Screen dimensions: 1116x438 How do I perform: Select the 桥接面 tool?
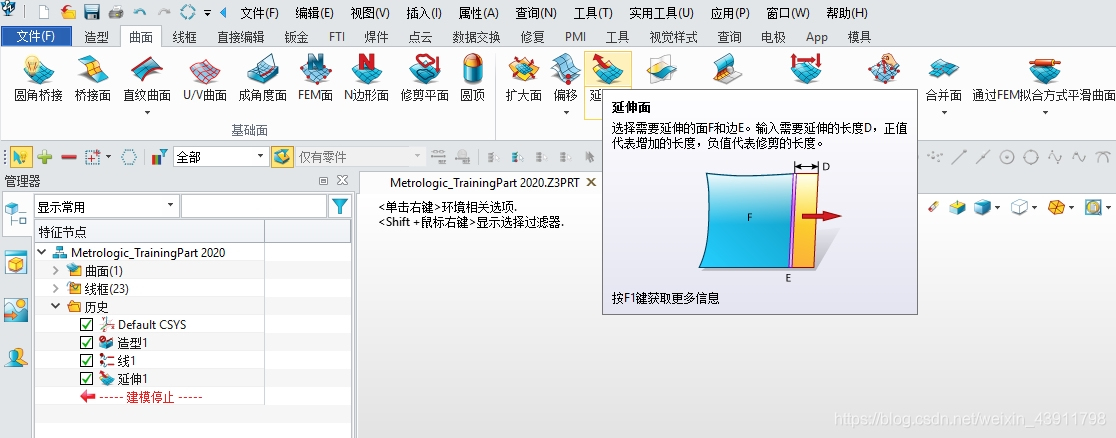click(93, 78)
